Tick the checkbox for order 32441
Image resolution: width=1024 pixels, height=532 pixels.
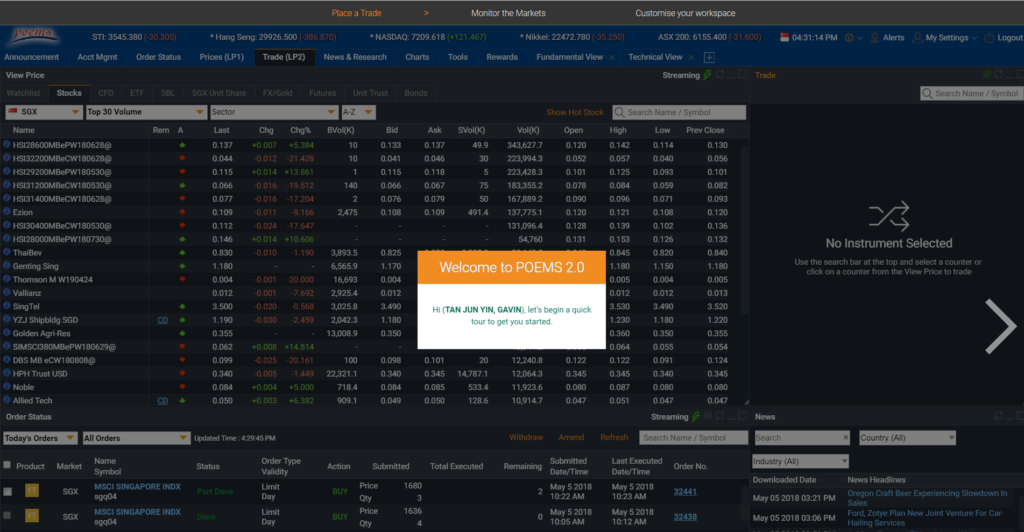tap(7, 492)
